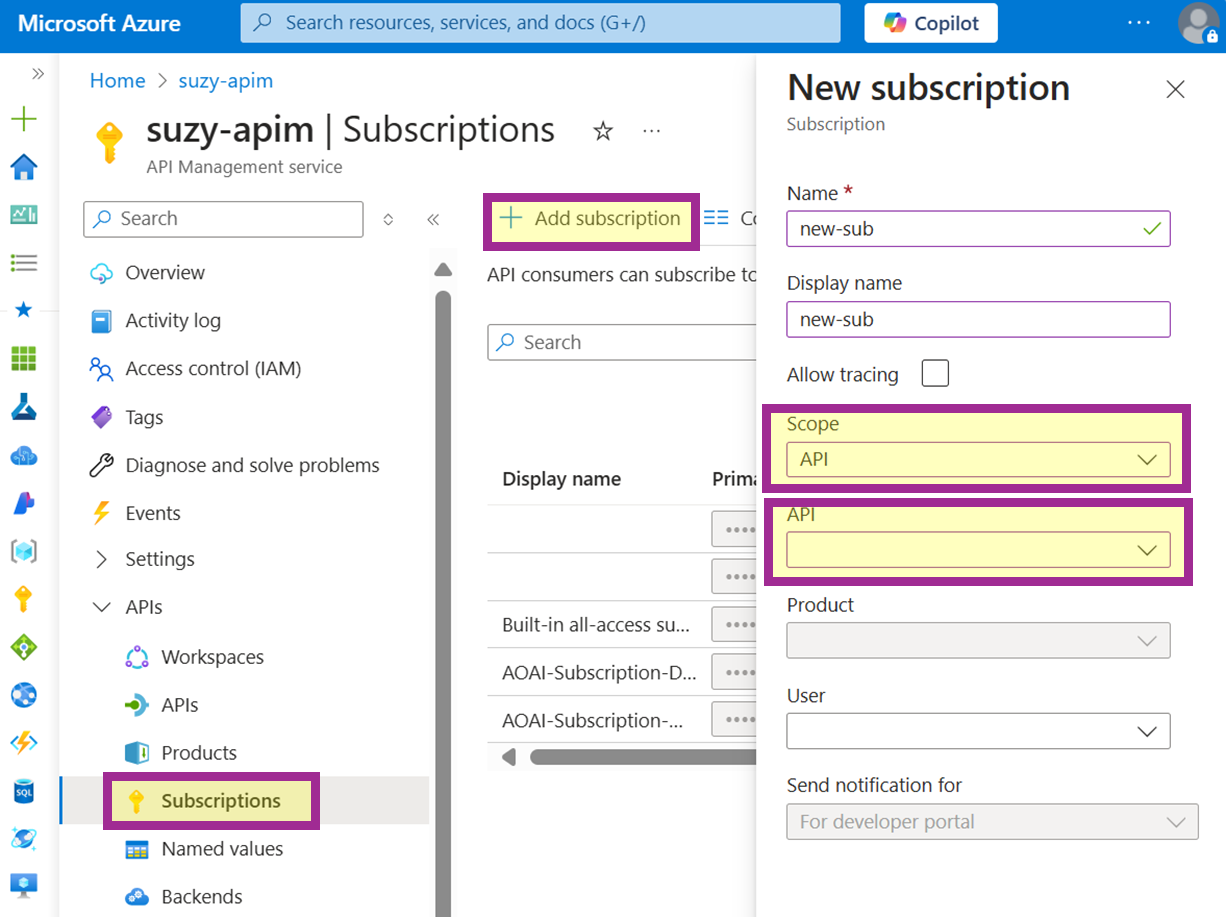Open the Copilot button in header
The width and height of the screenshot is (1226, 917).
click(930, 23)
